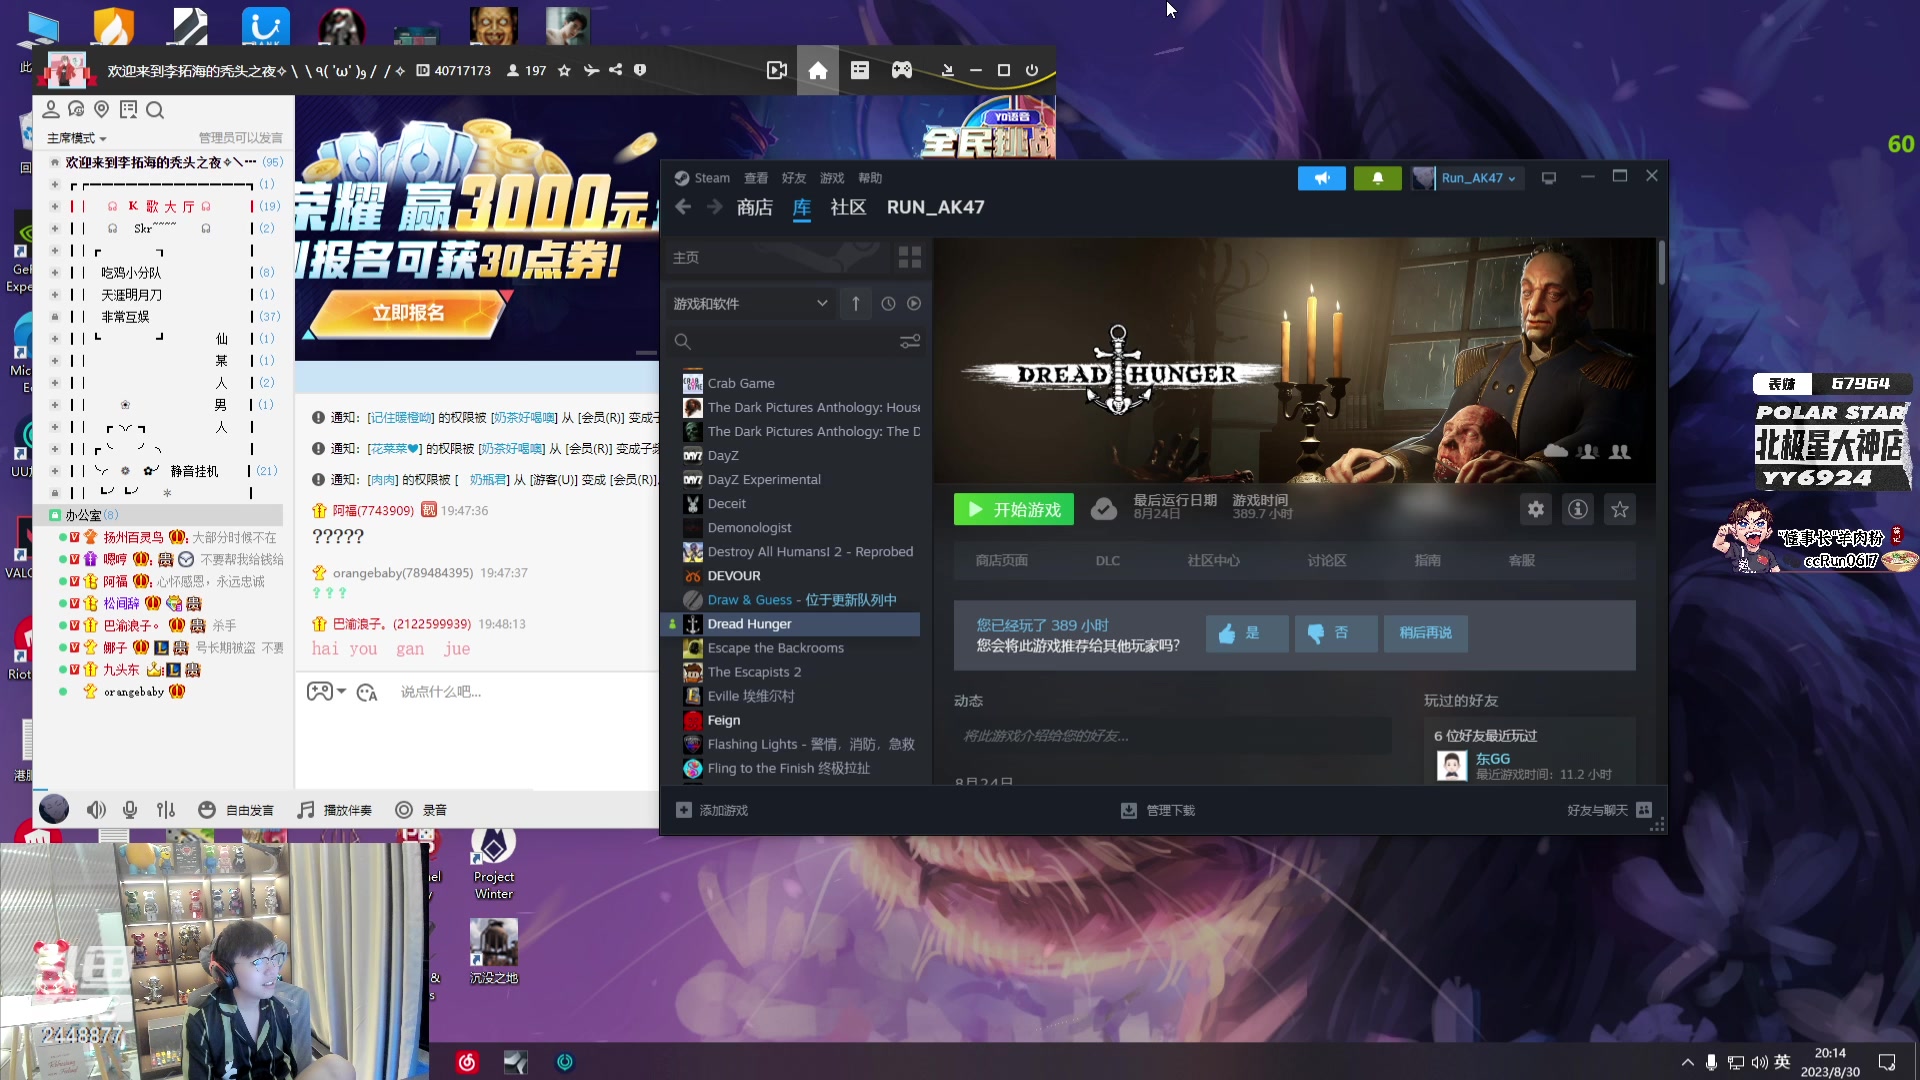Click the YY user profile icon

coord(50,110)
